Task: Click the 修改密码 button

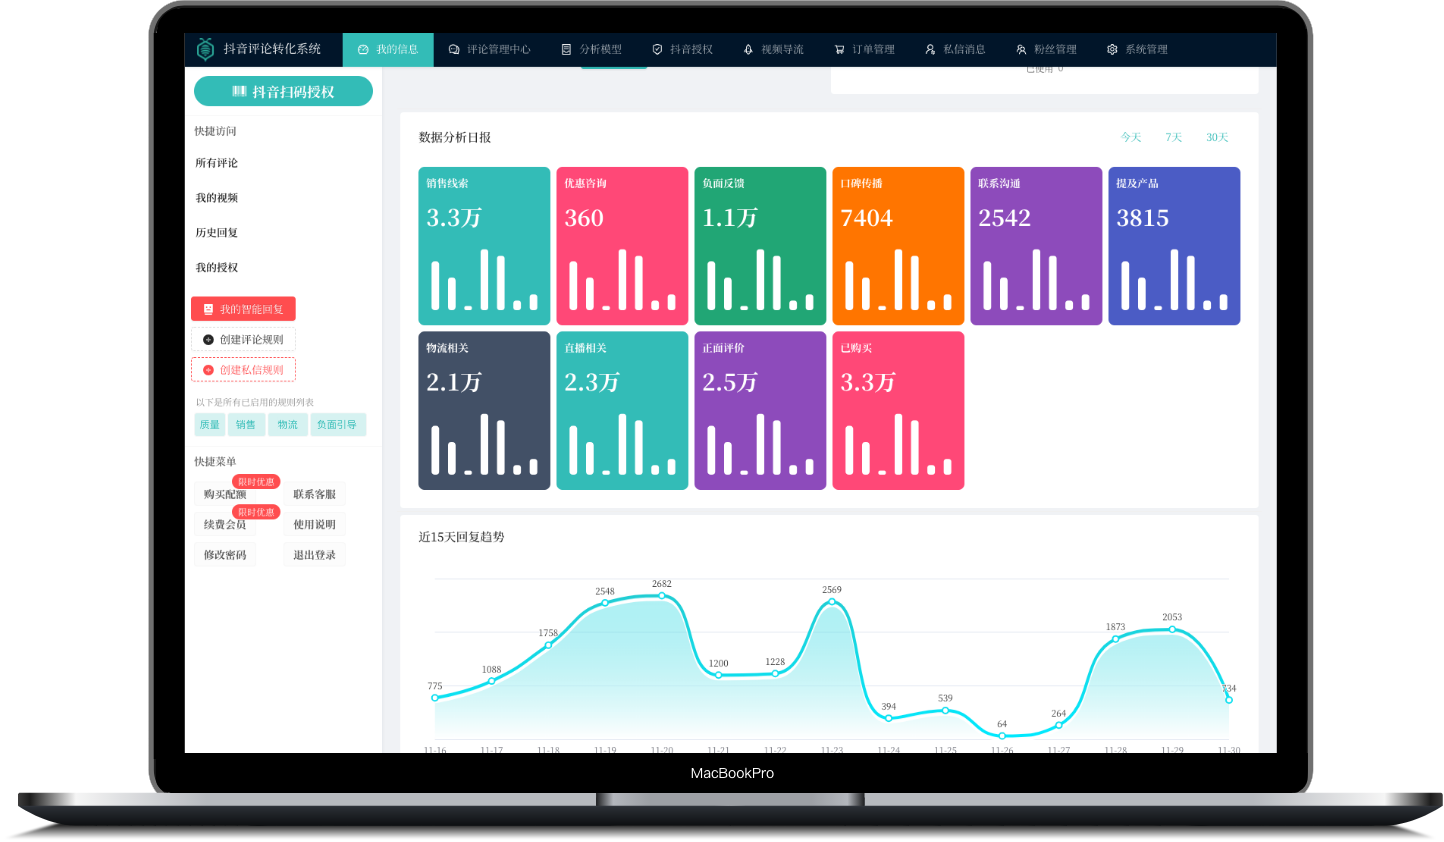Action: 225,555
